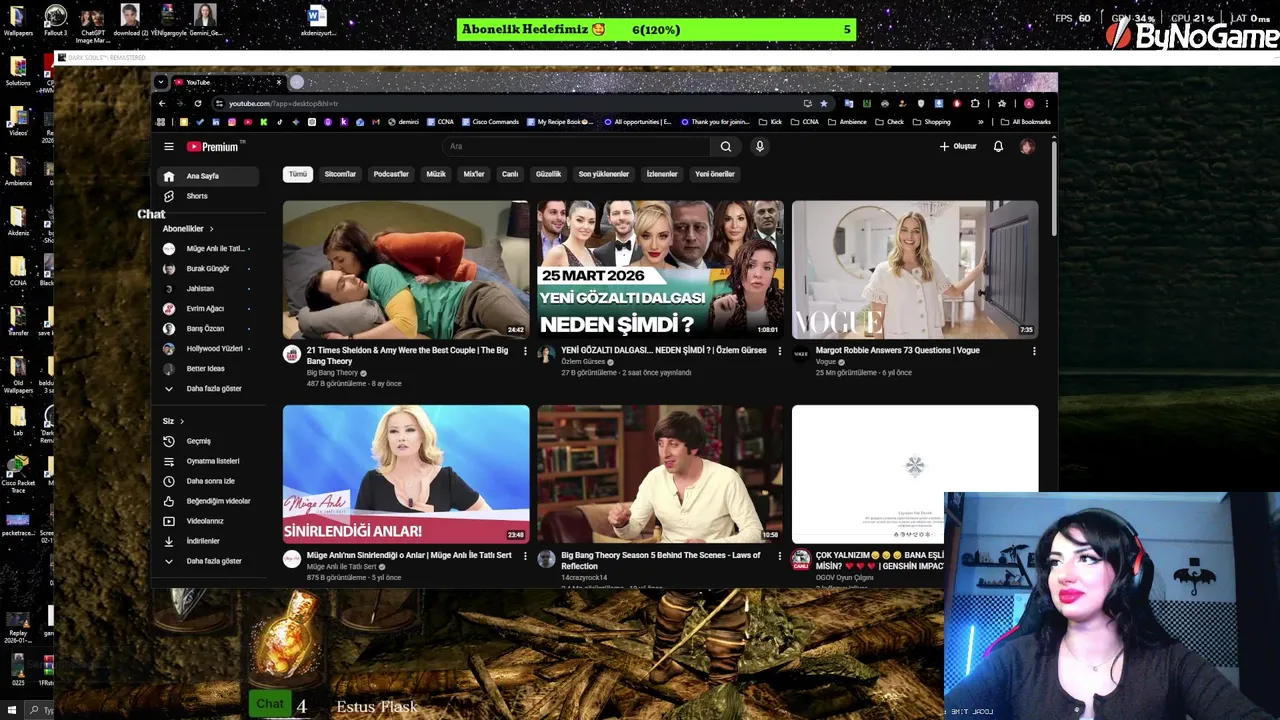The image size is (1280, 720).
Task: Select the İzlenenler filter chip
Action: (x=662, y=174)
